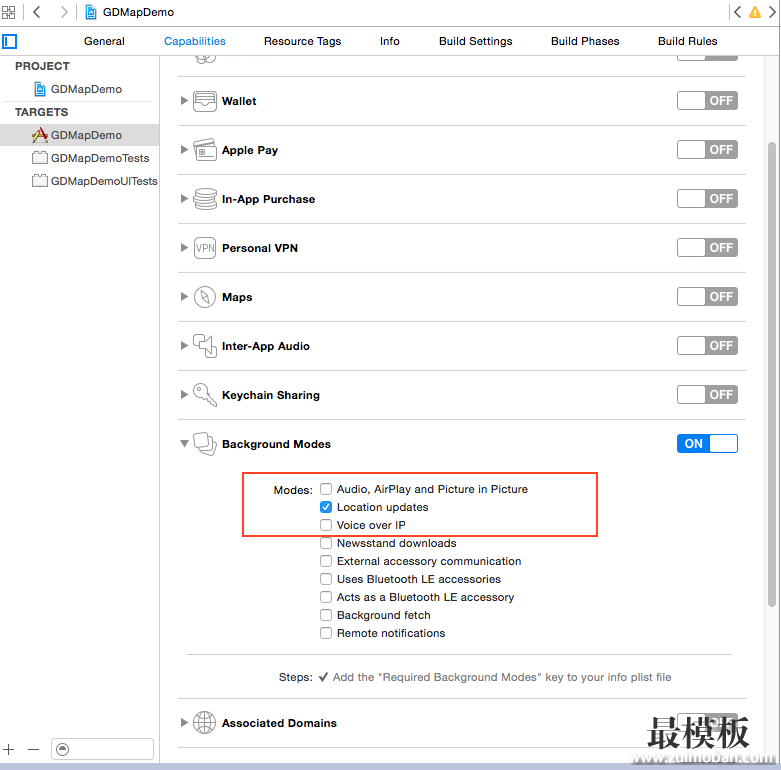The height and width of the screenshot is (770, 781).
Task: Expand the In-App Purchase section
Action: [x=184, y=198]
